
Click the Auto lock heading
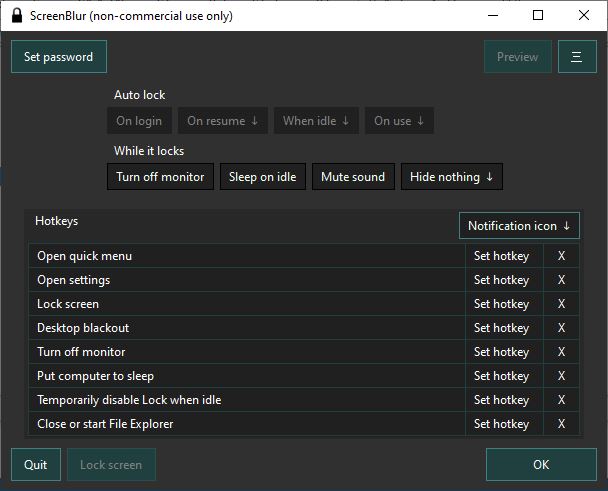tap(140, 95)
